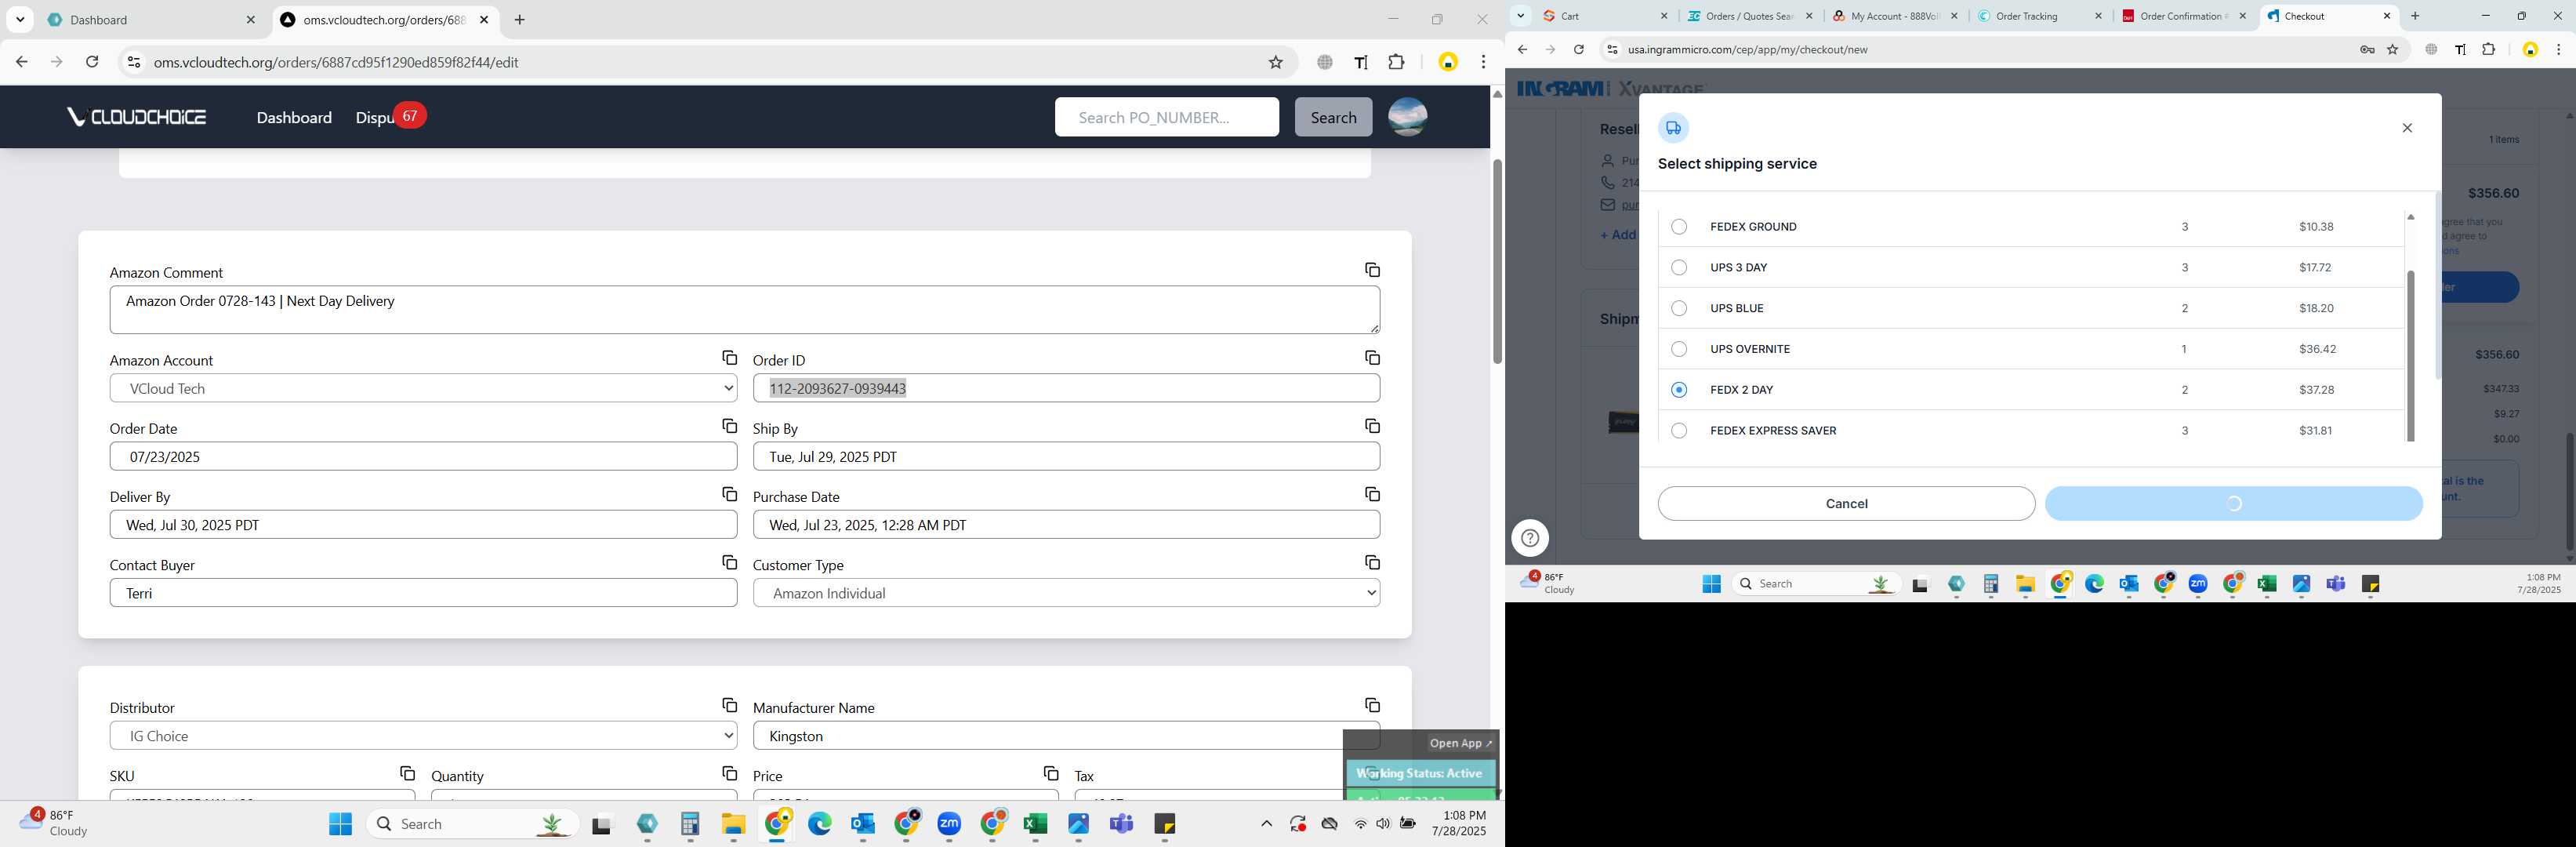The height and width of the screenshot is (847, 2576).
Task: Copy the Ship By value
Action: point(1372,426)
